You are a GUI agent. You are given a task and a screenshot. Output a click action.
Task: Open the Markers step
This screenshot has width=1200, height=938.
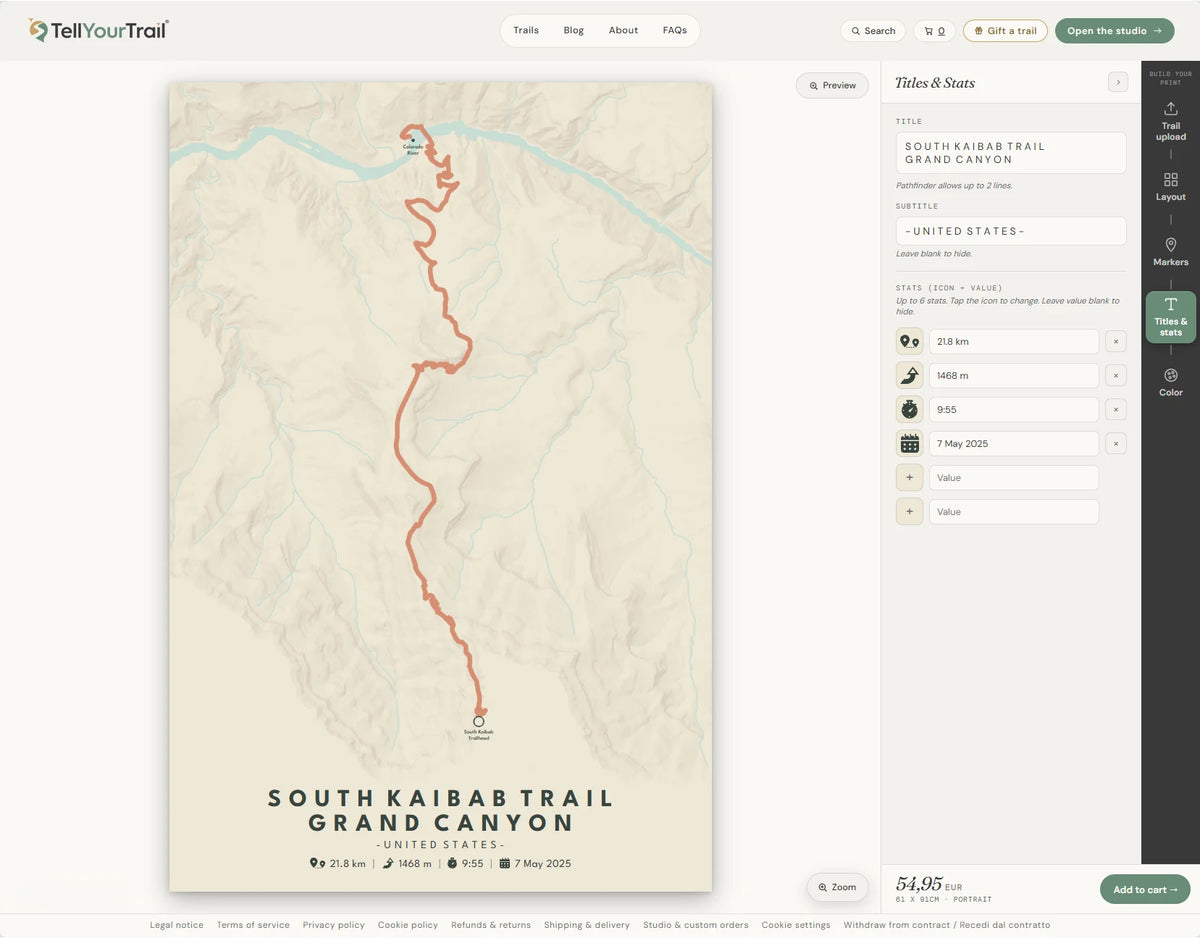1170,252
